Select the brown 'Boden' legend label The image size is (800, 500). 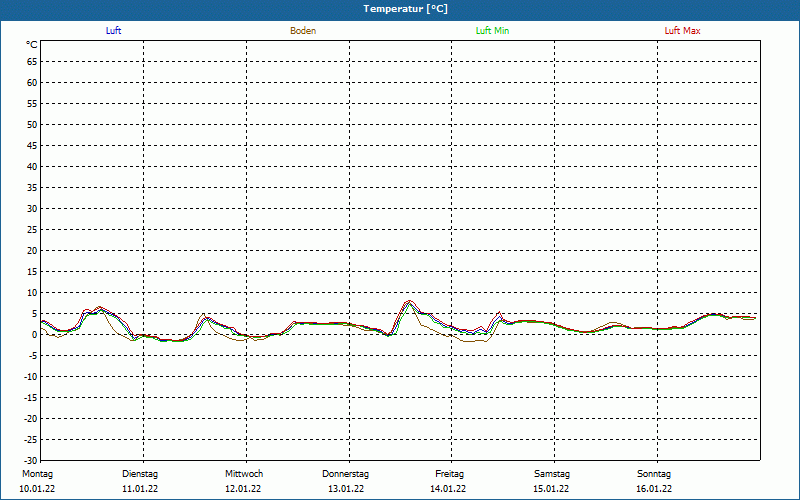click(x=303, y=31)
